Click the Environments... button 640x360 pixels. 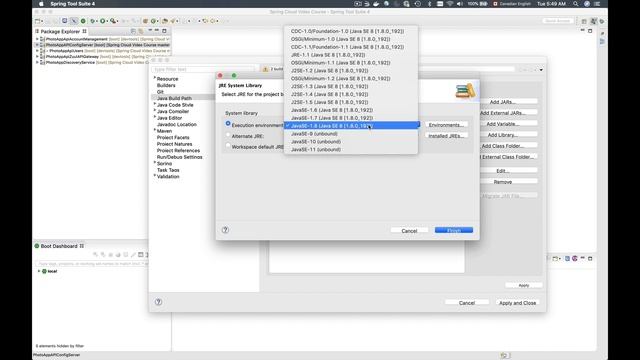coord(446,125)
